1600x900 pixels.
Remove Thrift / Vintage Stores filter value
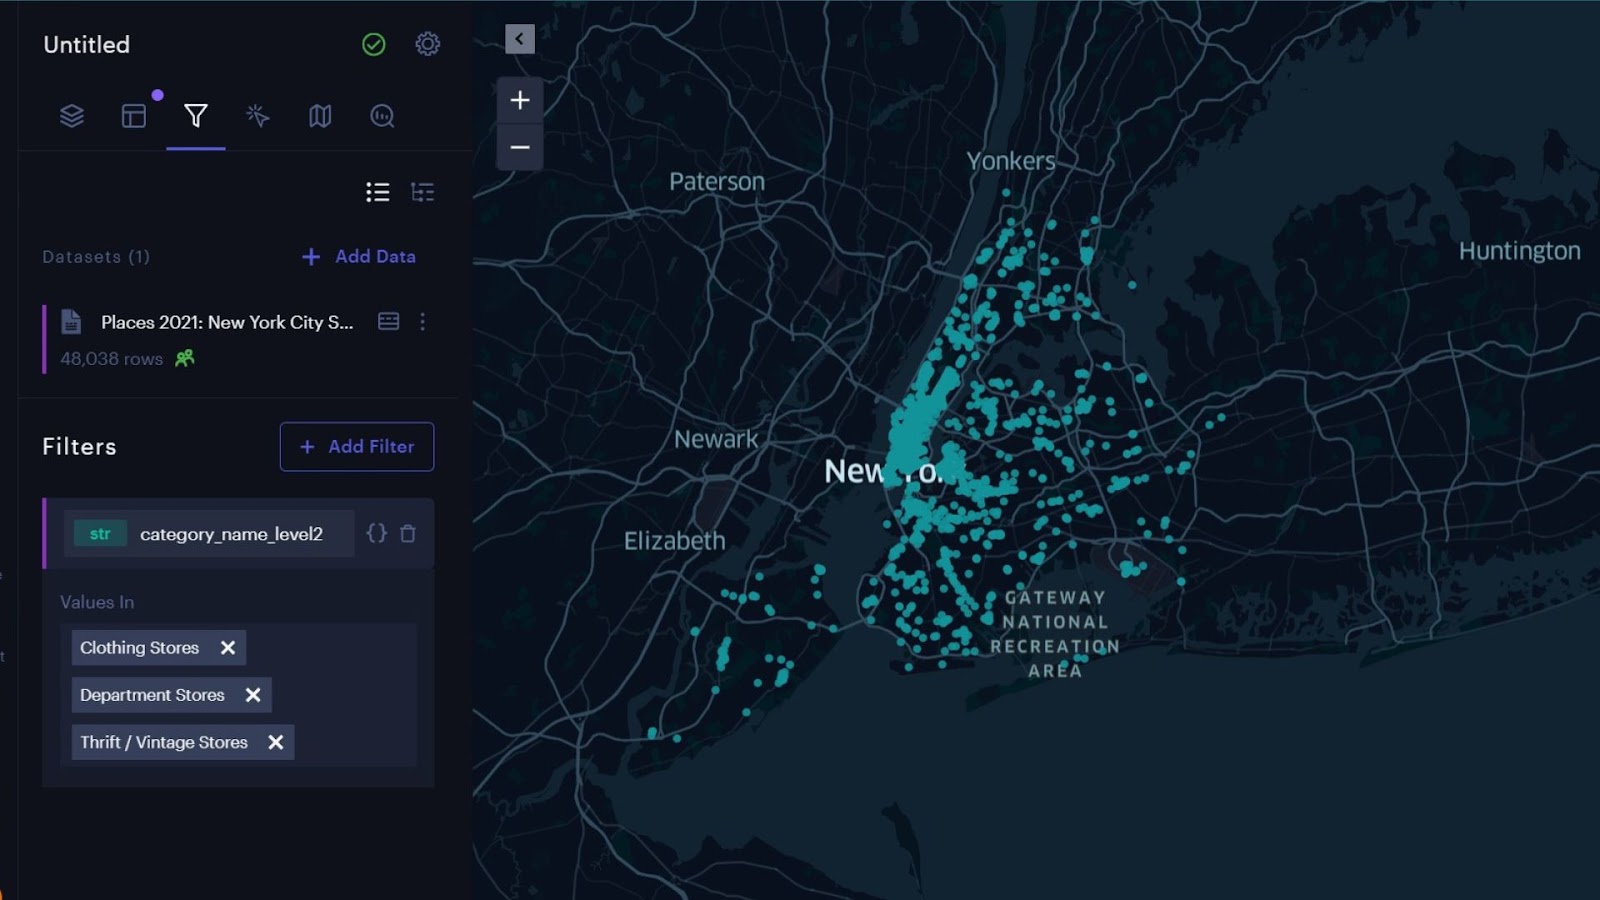(276, 742)
